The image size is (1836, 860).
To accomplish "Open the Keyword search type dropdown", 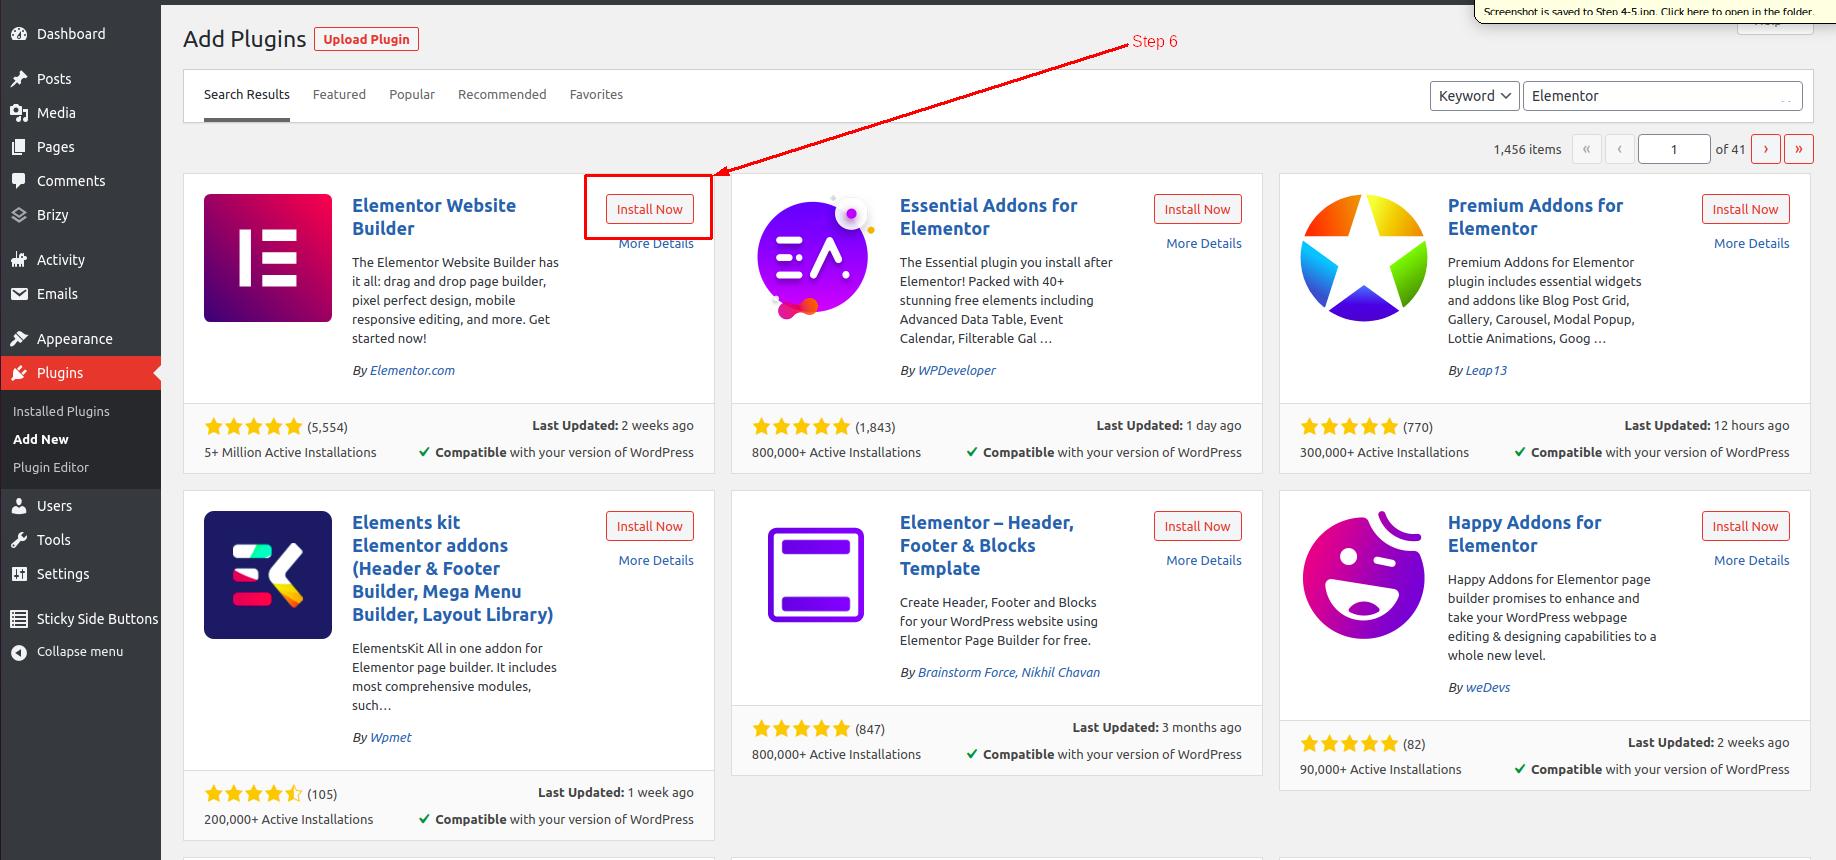I will pyautogui.click(x=1474, y=96).
